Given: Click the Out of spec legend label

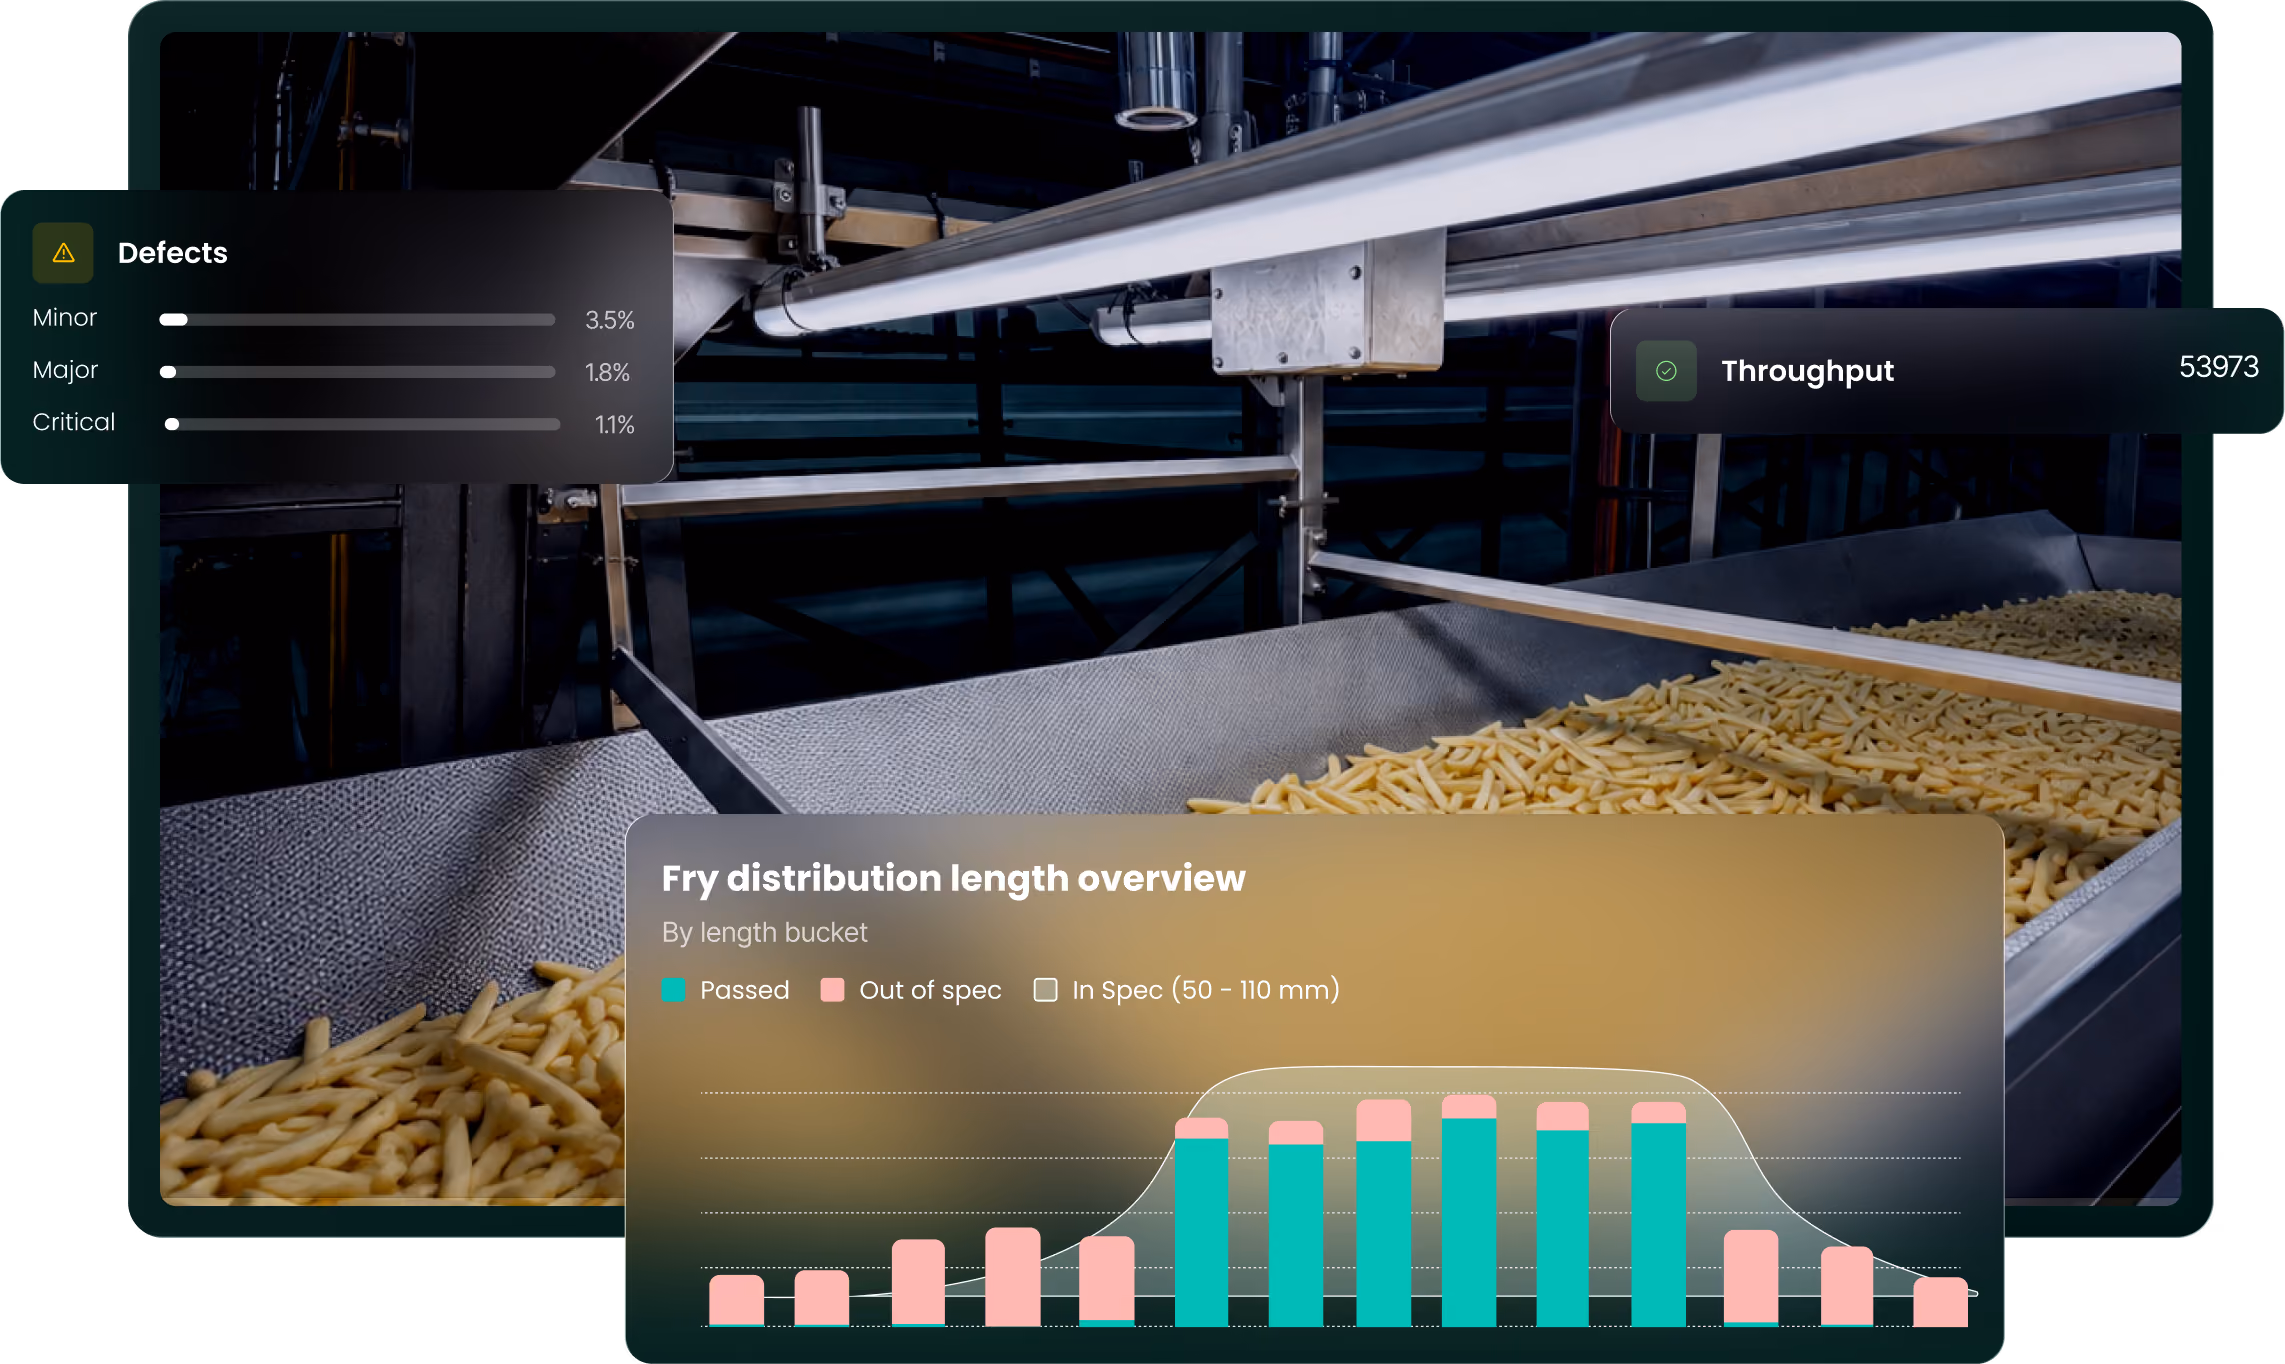Looking at the screenshot, I should pyautogui.click(x=930, y=990).
